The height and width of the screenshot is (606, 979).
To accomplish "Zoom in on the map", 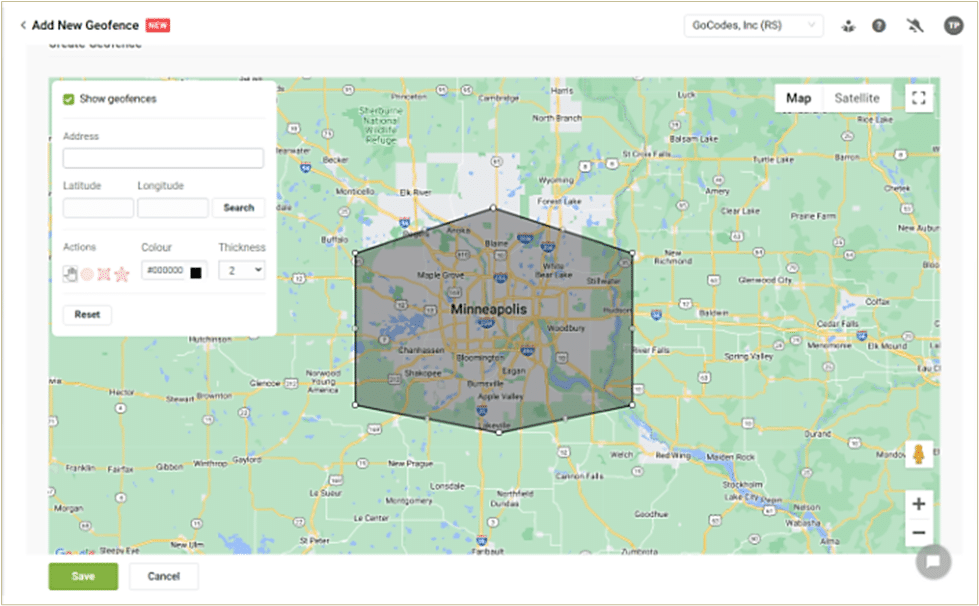I will click(x=919, y=503).
